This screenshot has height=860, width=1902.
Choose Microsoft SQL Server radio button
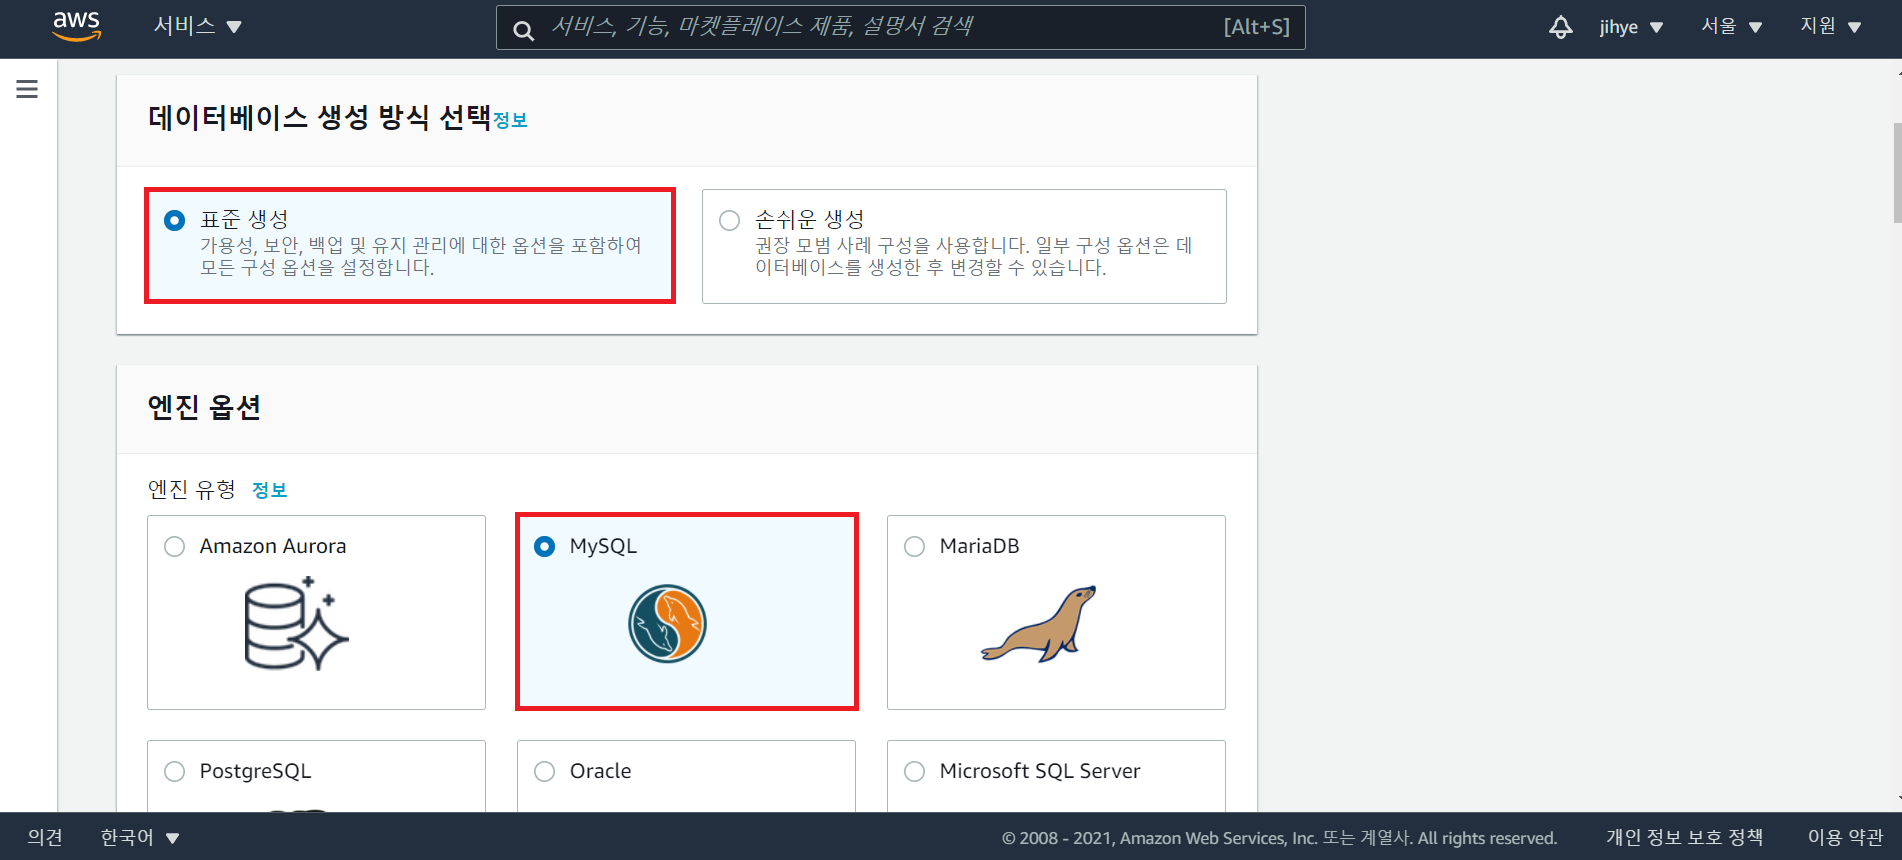point(915,771)
